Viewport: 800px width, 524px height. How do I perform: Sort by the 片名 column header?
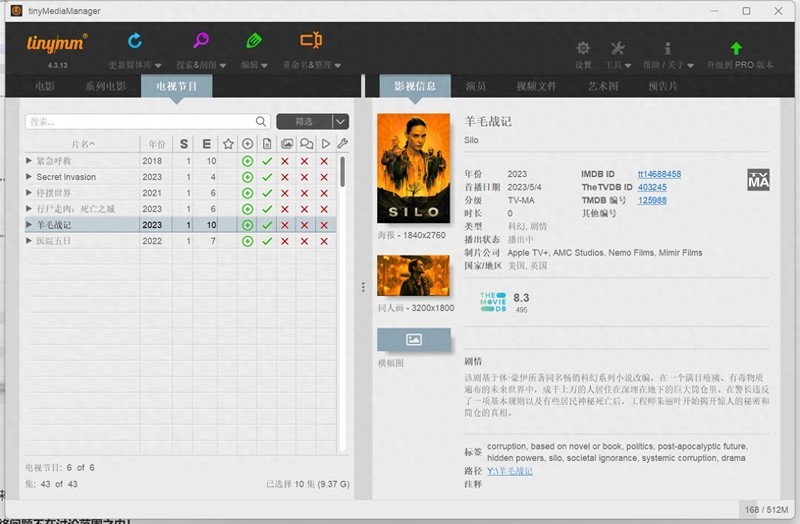83,144
